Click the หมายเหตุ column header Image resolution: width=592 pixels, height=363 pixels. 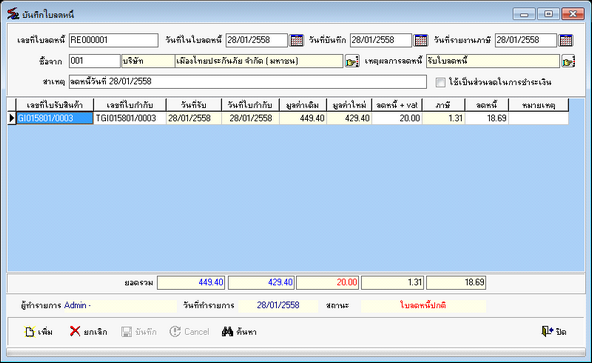pos(538,105)
